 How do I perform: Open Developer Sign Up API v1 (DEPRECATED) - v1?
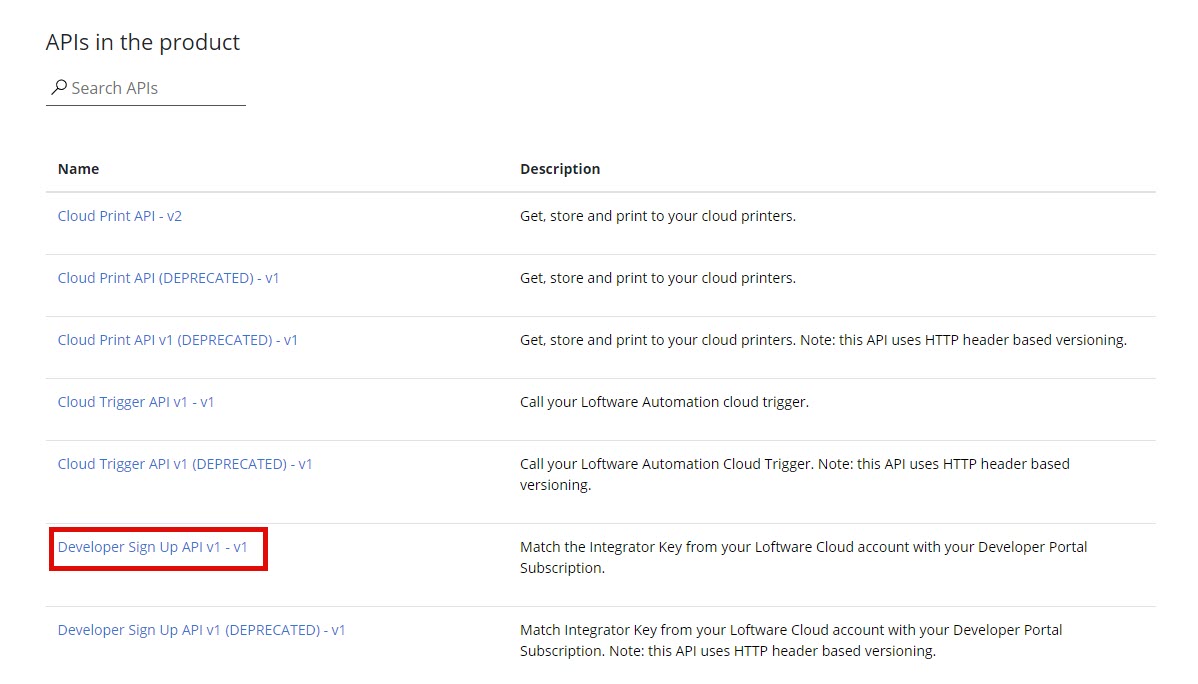pyautogui.click(x=201, y=630)
